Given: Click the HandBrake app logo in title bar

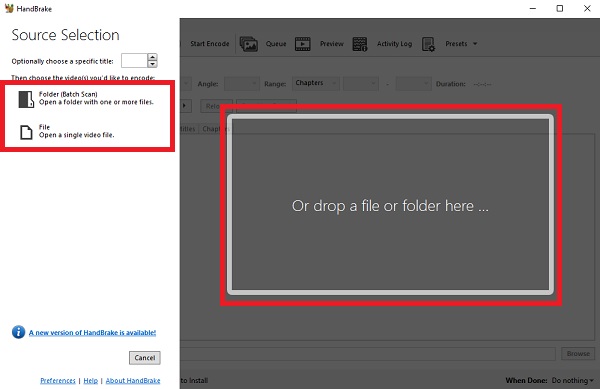Looking at the screenshot, I should [9, 8].
